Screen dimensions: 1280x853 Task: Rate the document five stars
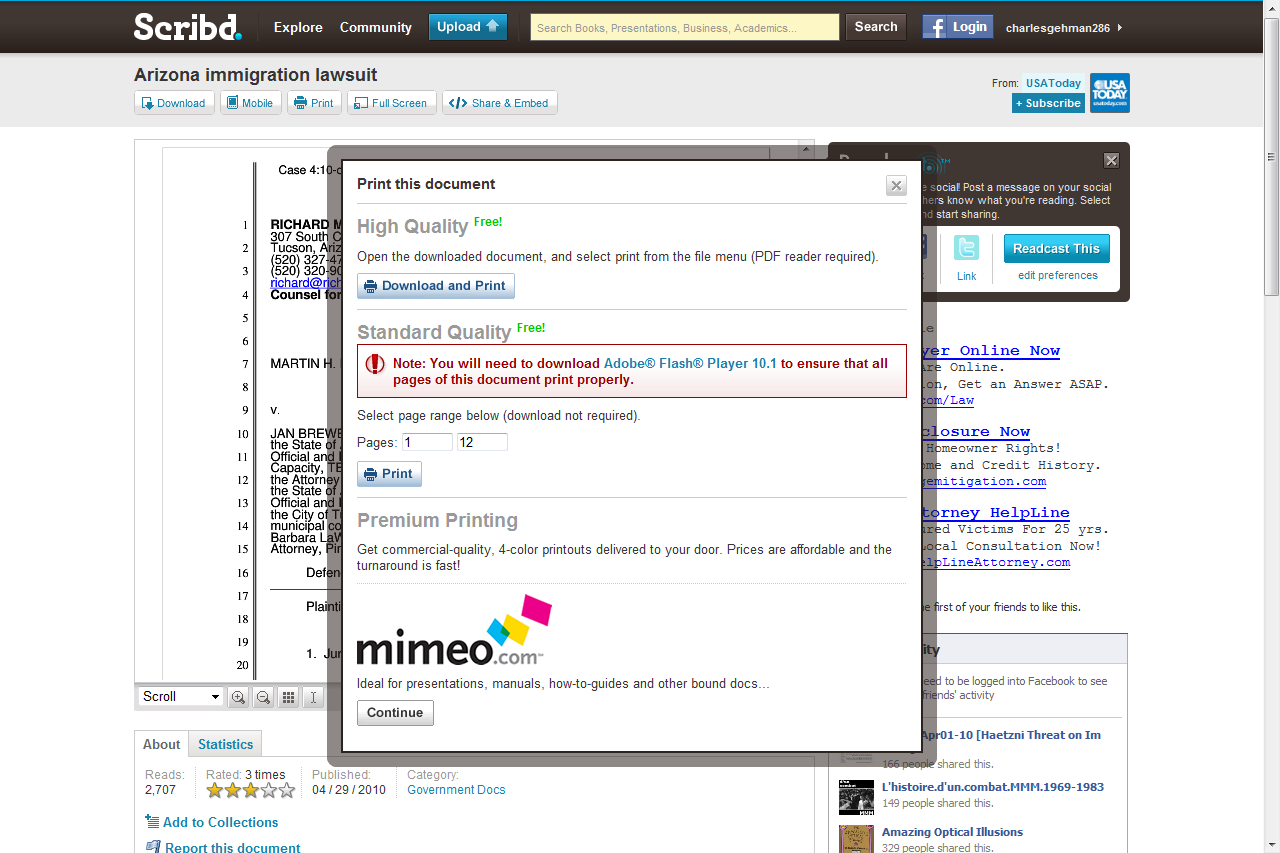tap(287, 791)
